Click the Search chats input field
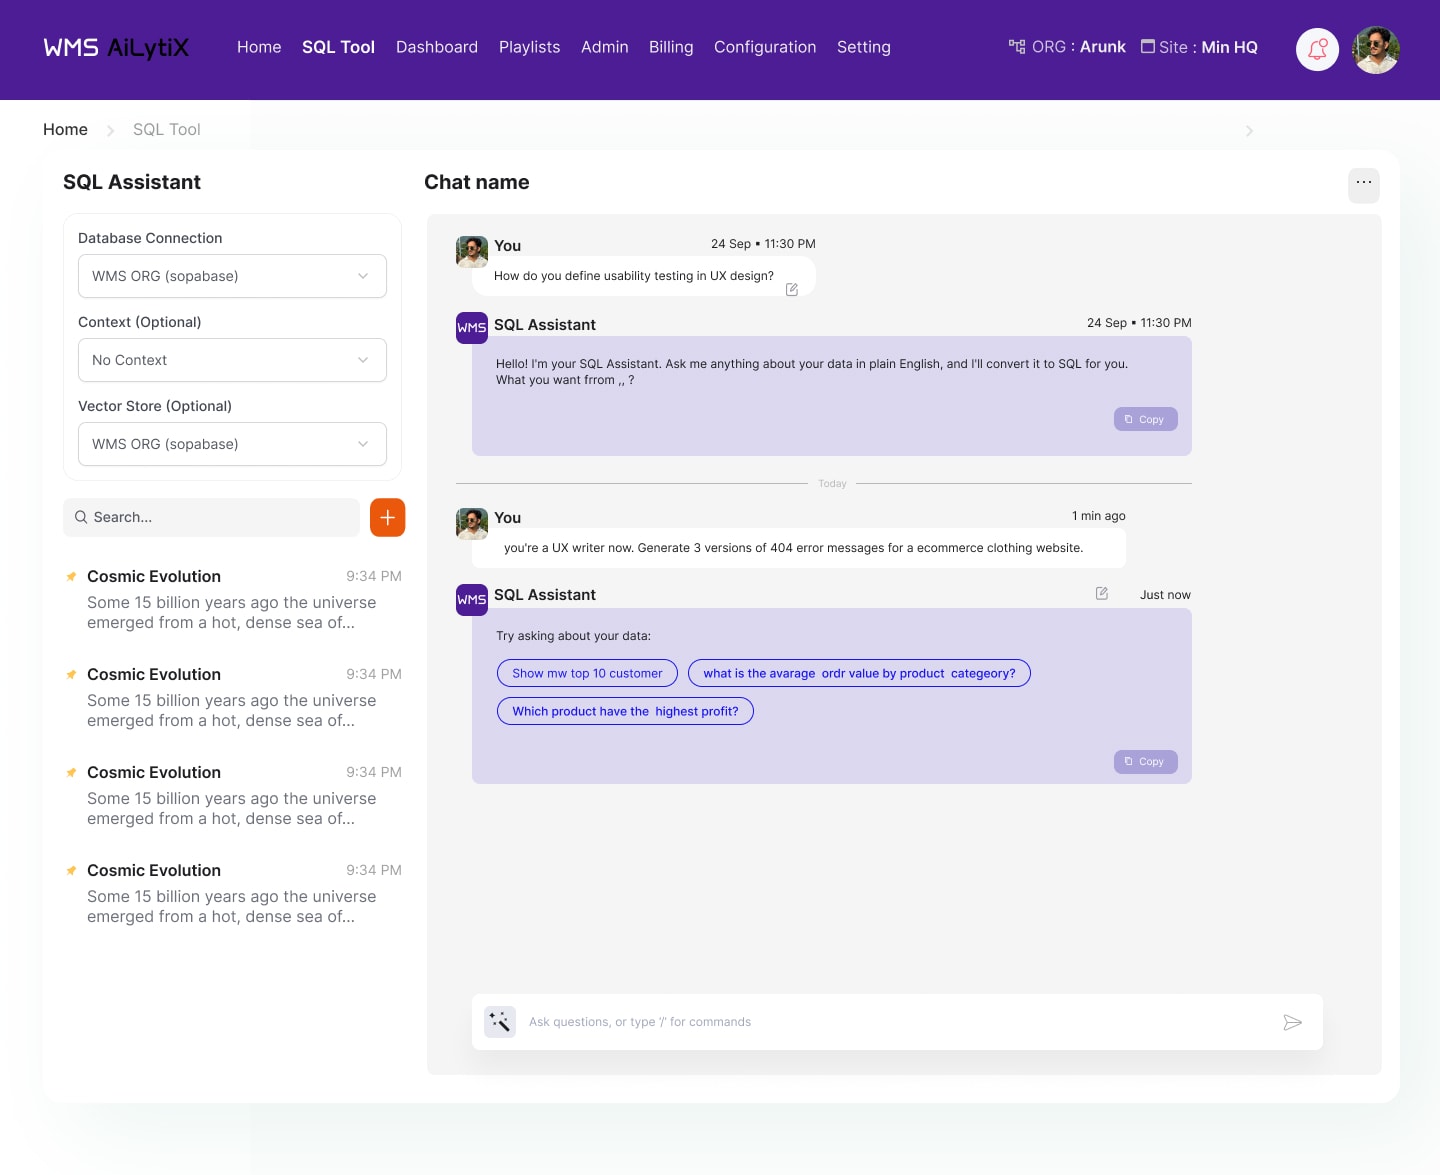The image size is (1440, 1175). [212, 517]
